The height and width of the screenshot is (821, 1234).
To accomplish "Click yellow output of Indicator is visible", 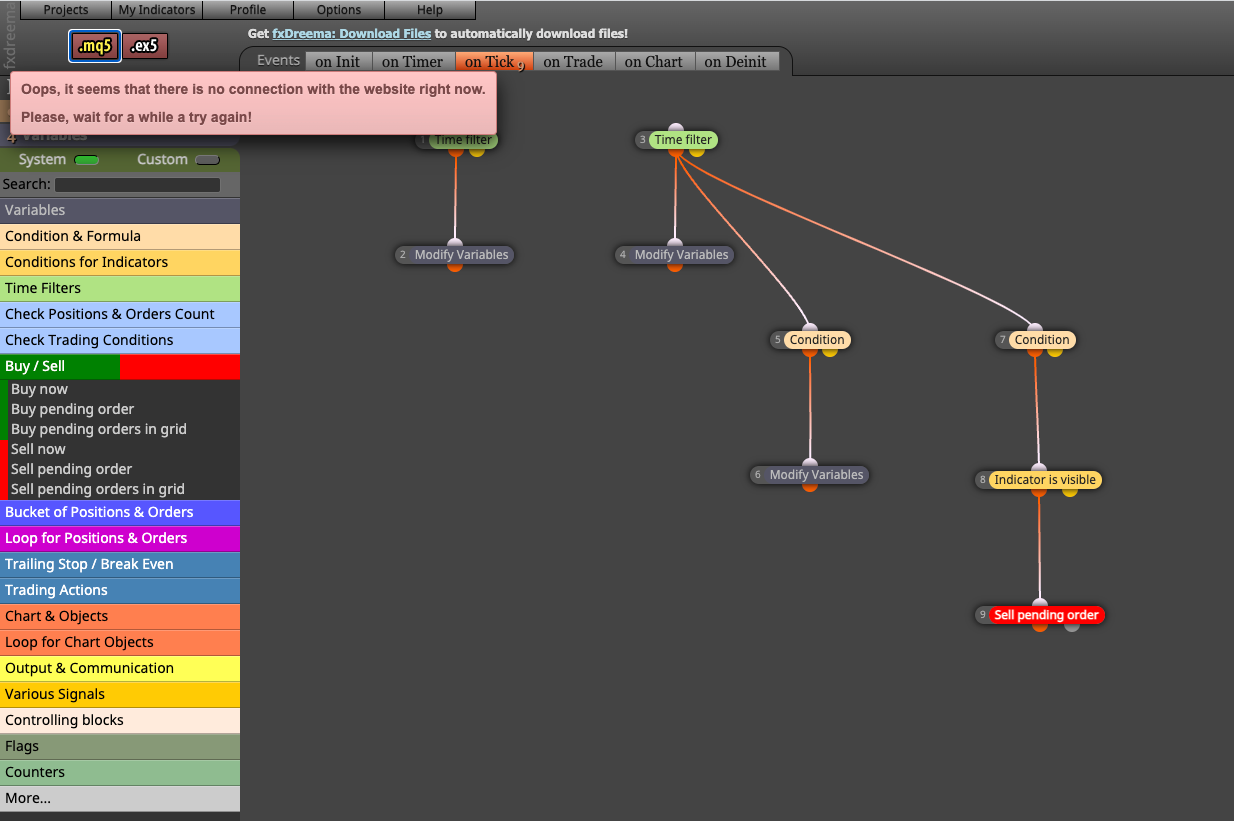I will (1070, 492).
